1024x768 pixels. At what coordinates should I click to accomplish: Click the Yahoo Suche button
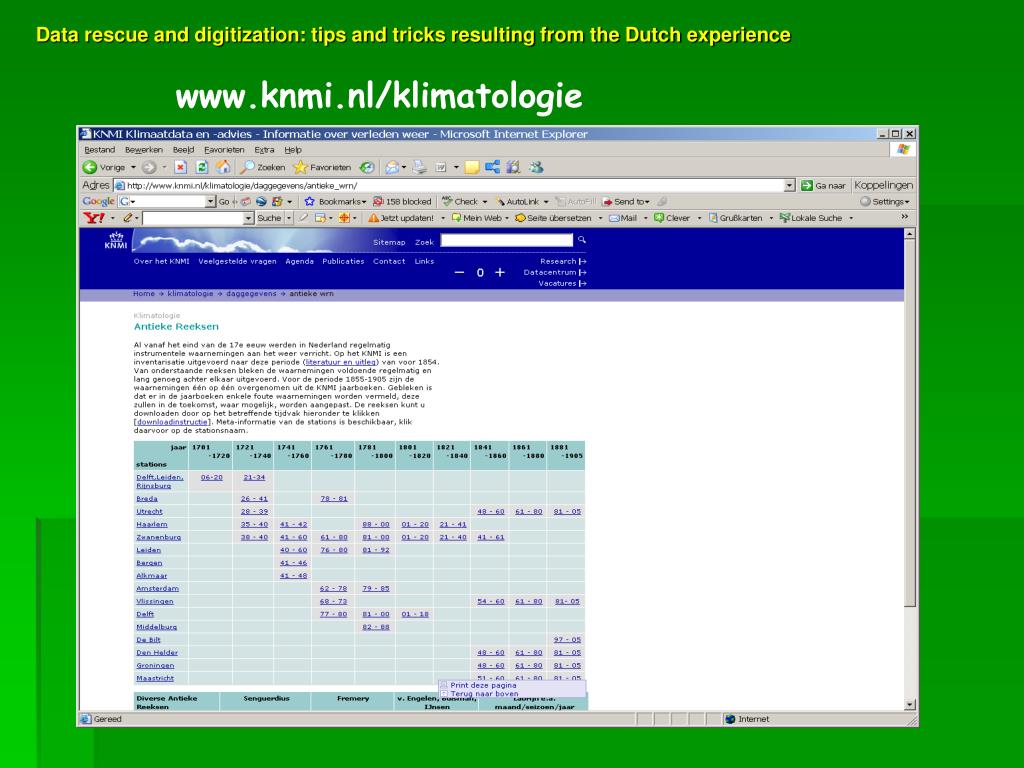269,217
